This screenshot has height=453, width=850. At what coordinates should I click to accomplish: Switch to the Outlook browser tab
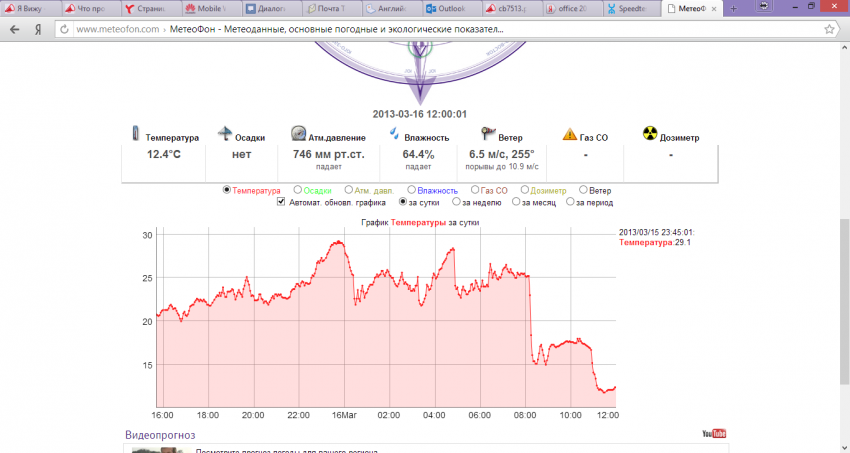[x=449, y=8]
